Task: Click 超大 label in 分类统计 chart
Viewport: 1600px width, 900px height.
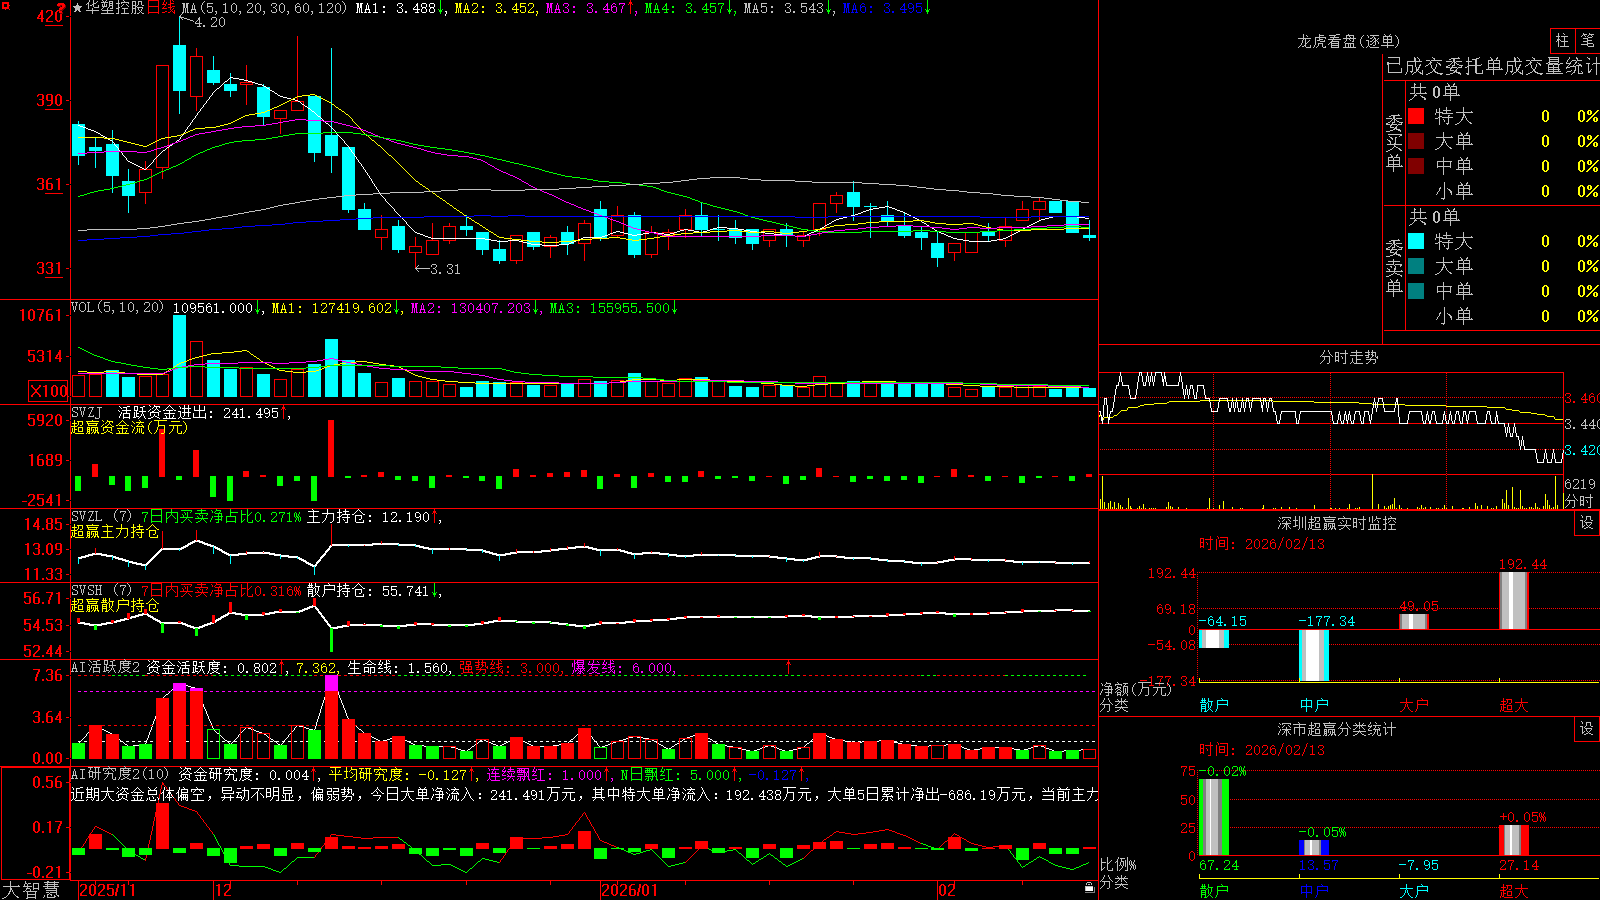Action: (1514, 890)
